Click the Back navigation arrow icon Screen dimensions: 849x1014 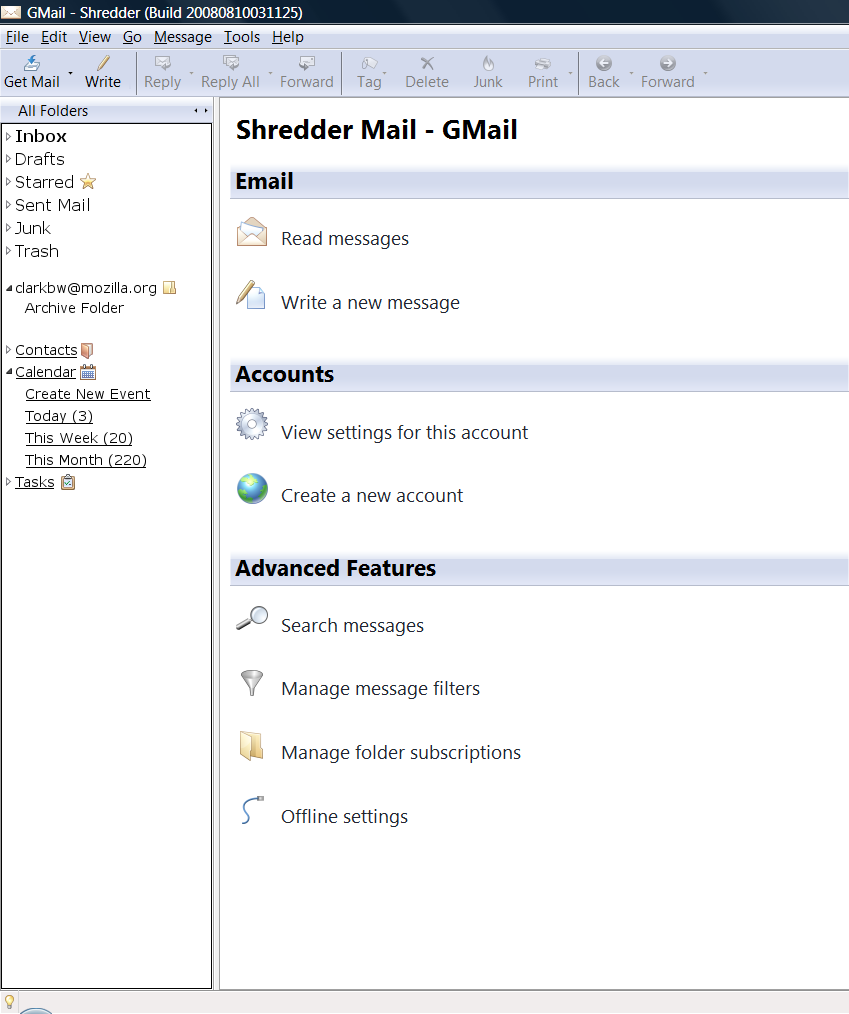[x=603, y=63]
